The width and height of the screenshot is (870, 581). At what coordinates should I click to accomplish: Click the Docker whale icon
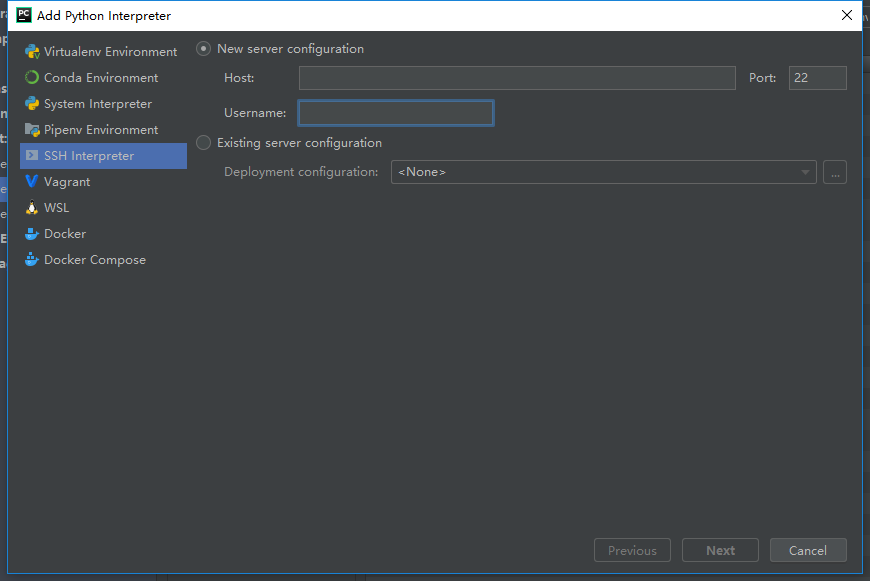[32, 234]
